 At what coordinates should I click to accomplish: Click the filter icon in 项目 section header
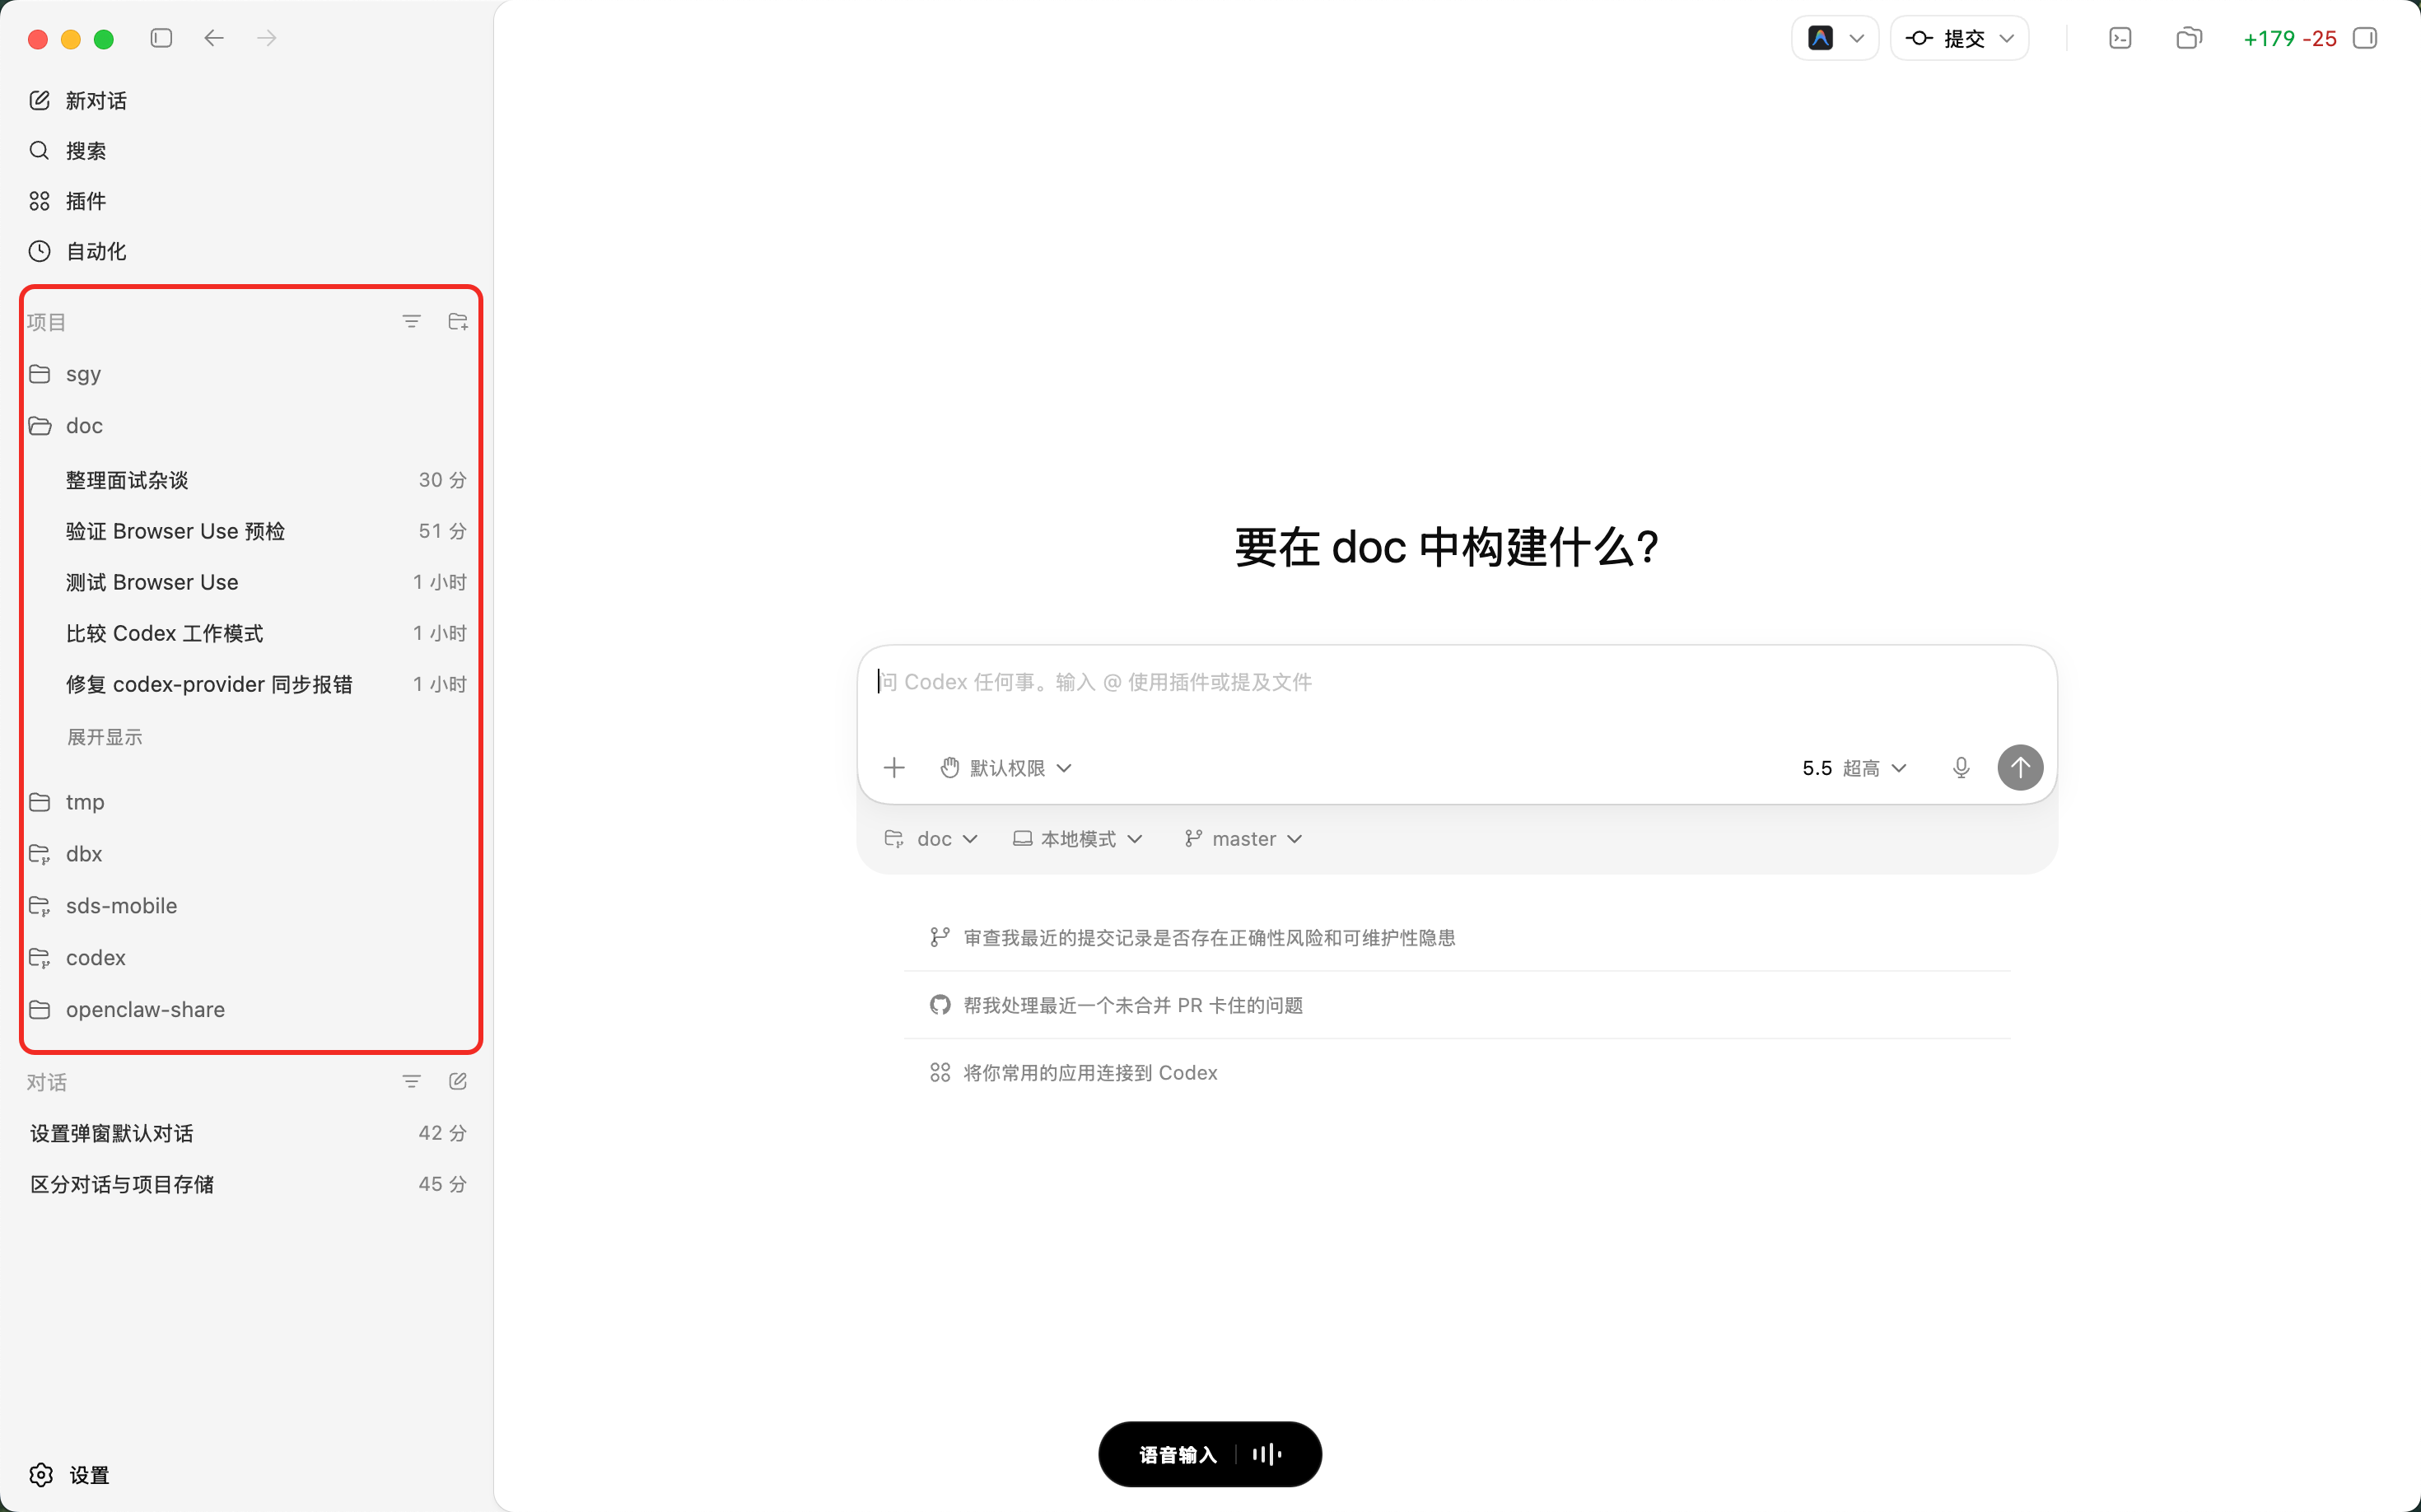411,321
